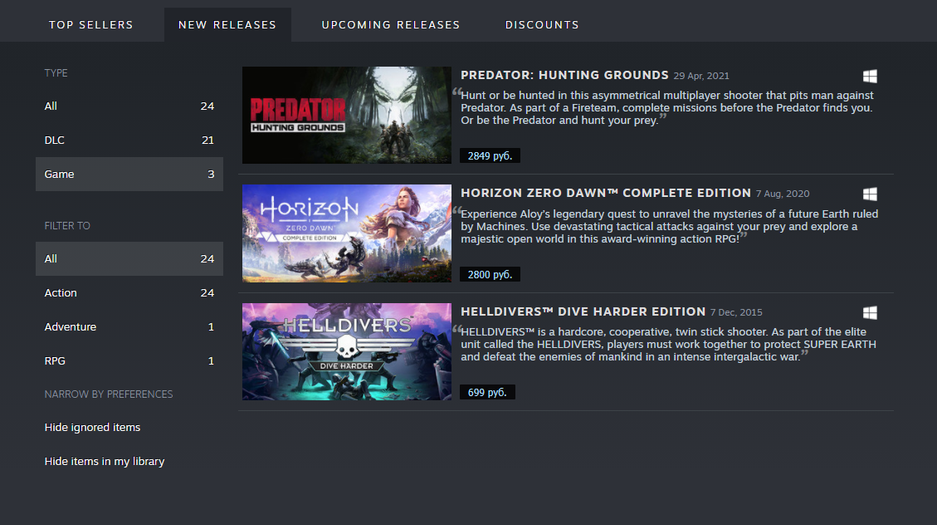
Task: Filter to RPG genre
Action: pyautogui.click(x=129, y=361)
